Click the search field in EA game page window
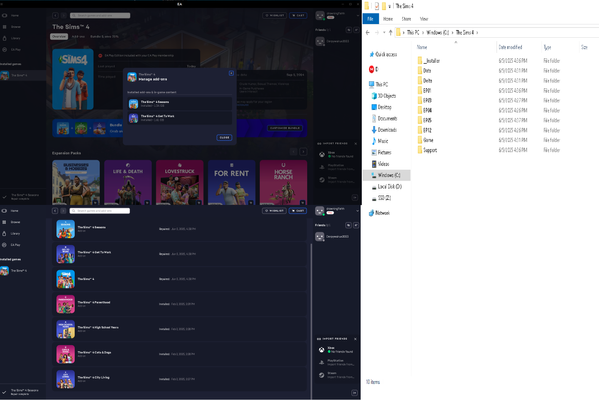Viewport: 599px width, 400px height. pos(100,15)
